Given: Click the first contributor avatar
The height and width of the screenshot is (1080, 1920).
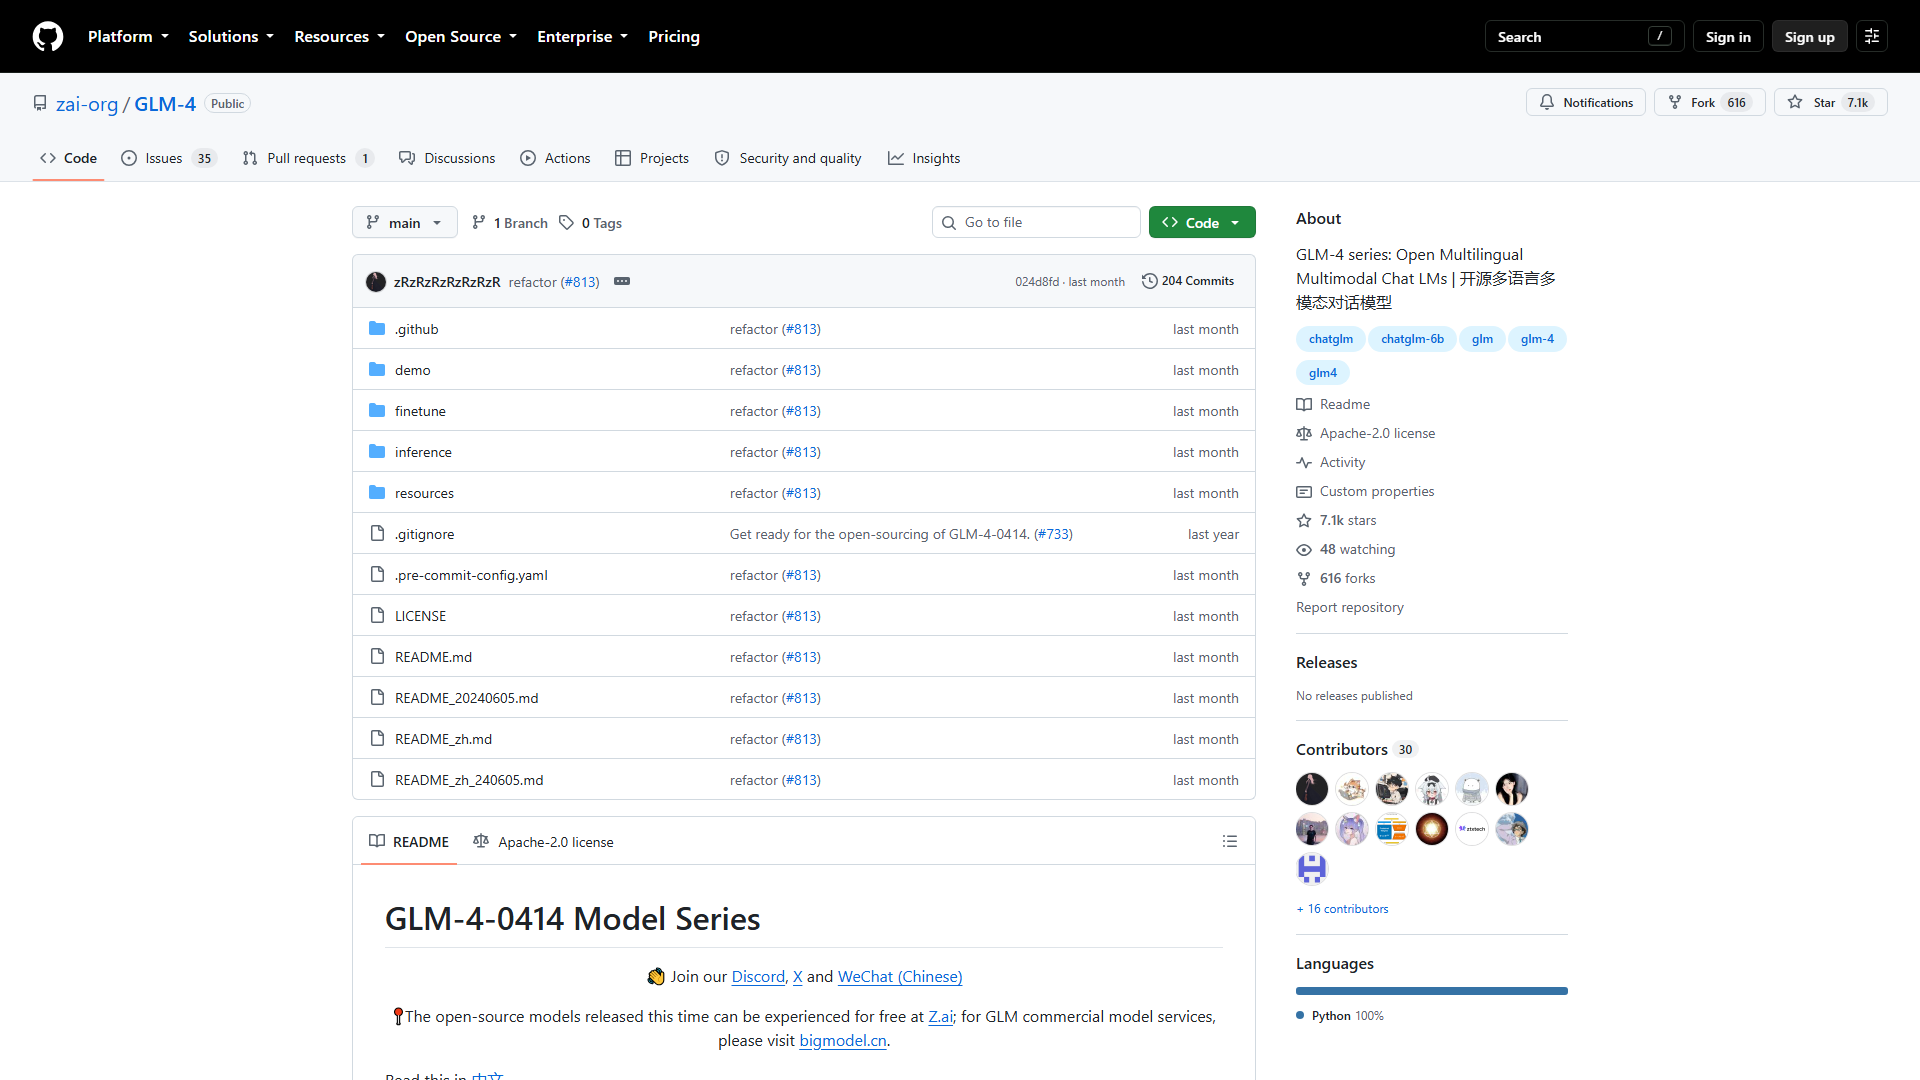Looking at the screenshot, I should tap(1311, 789).
